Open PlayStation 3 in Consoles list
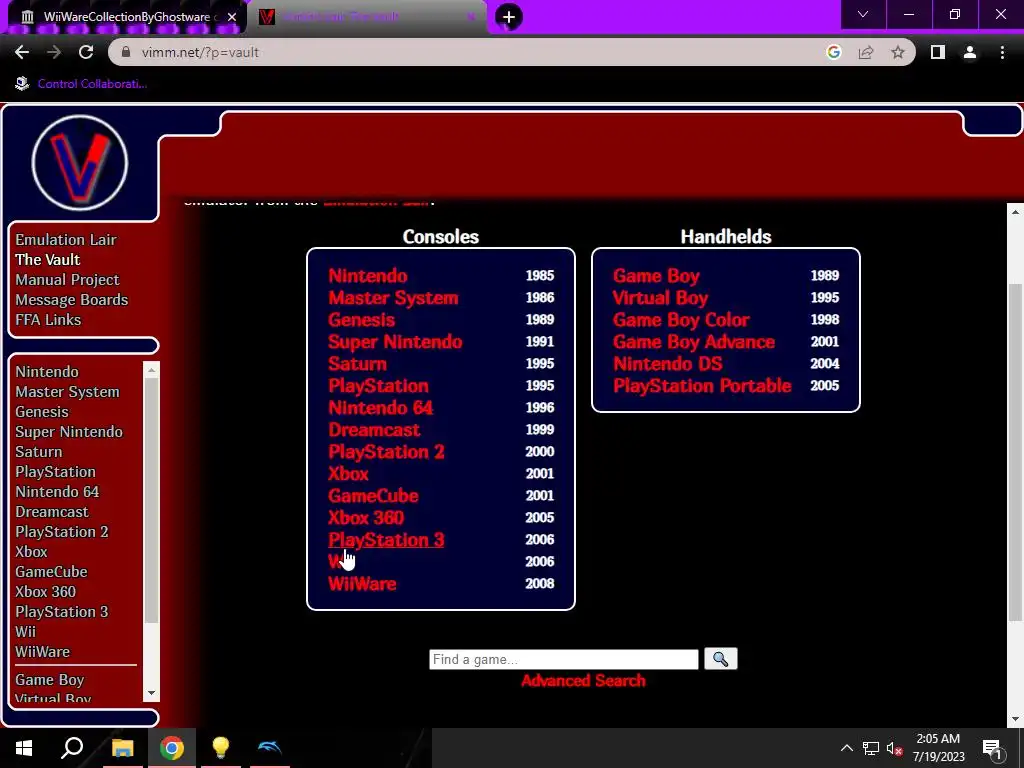 [x=386, y=540]
